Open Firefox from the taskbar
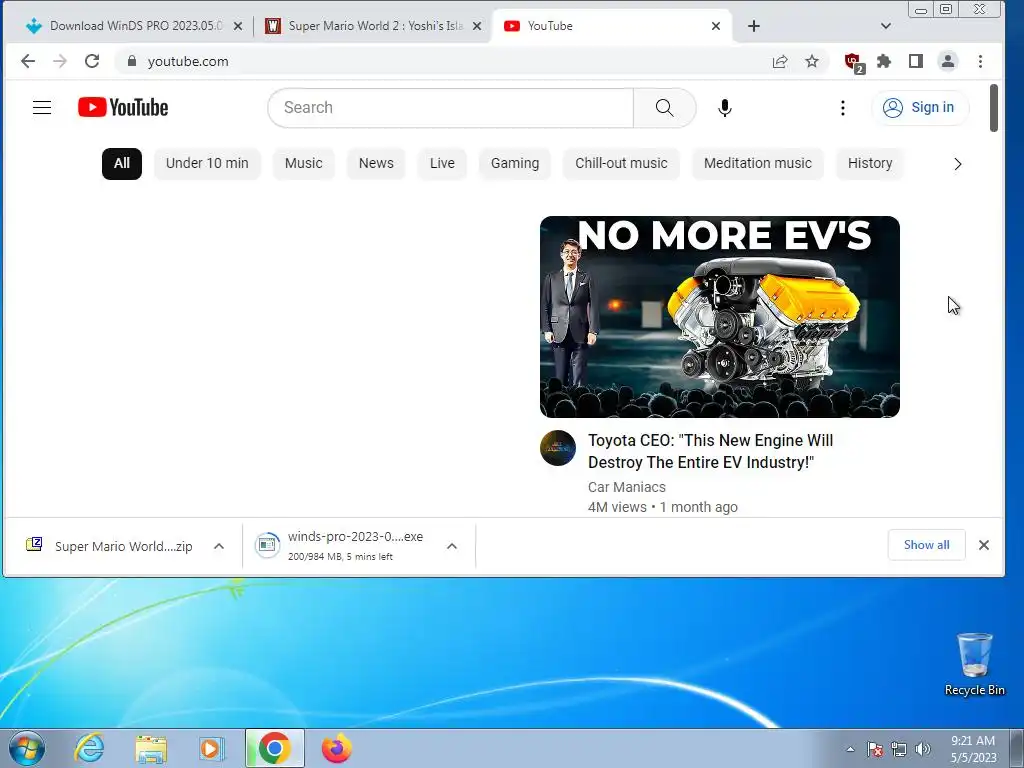Image resolution: width=1024 pixels, height=768 pixels. (336, 748)
